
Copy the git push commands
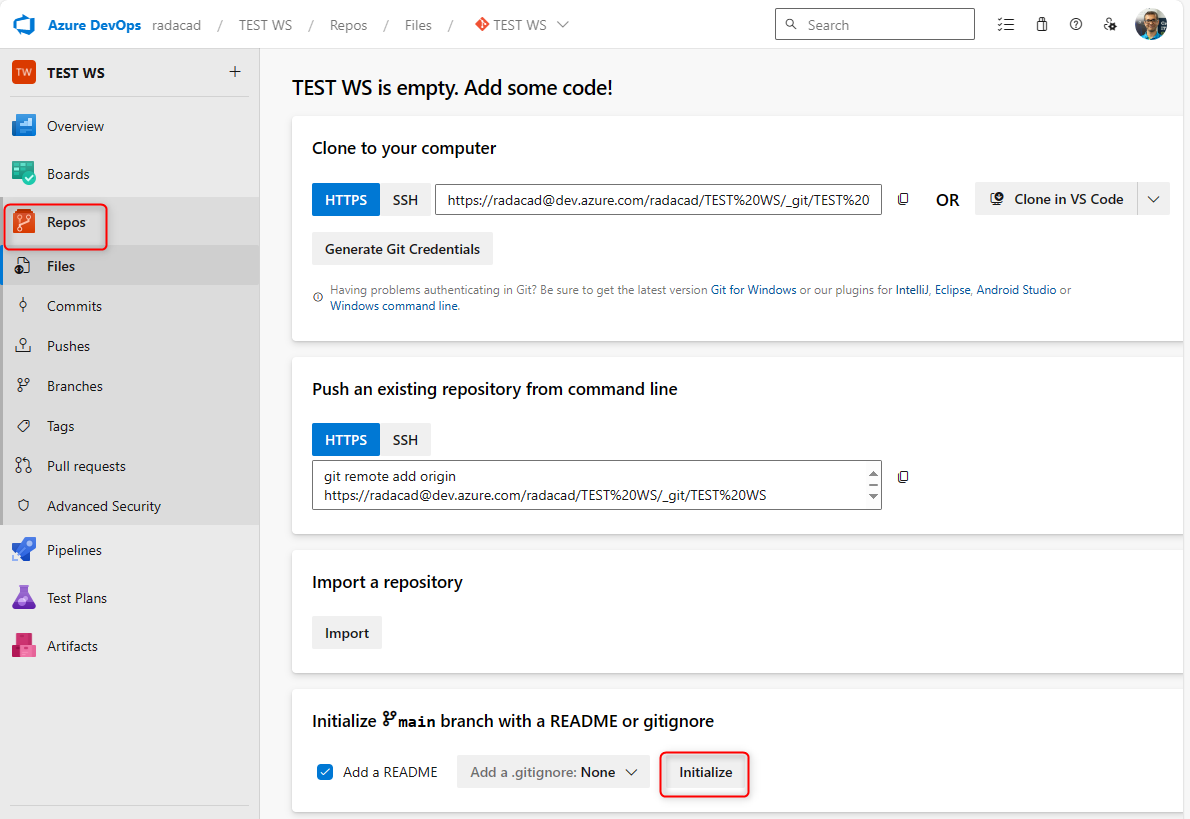903,477
